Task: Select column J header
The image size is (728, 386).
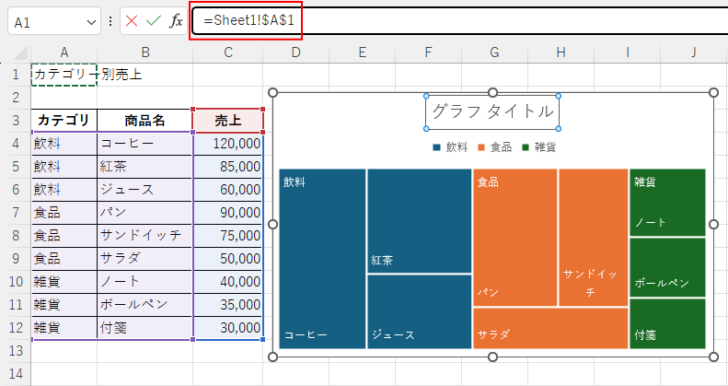Action: click(x=694, y=52)
